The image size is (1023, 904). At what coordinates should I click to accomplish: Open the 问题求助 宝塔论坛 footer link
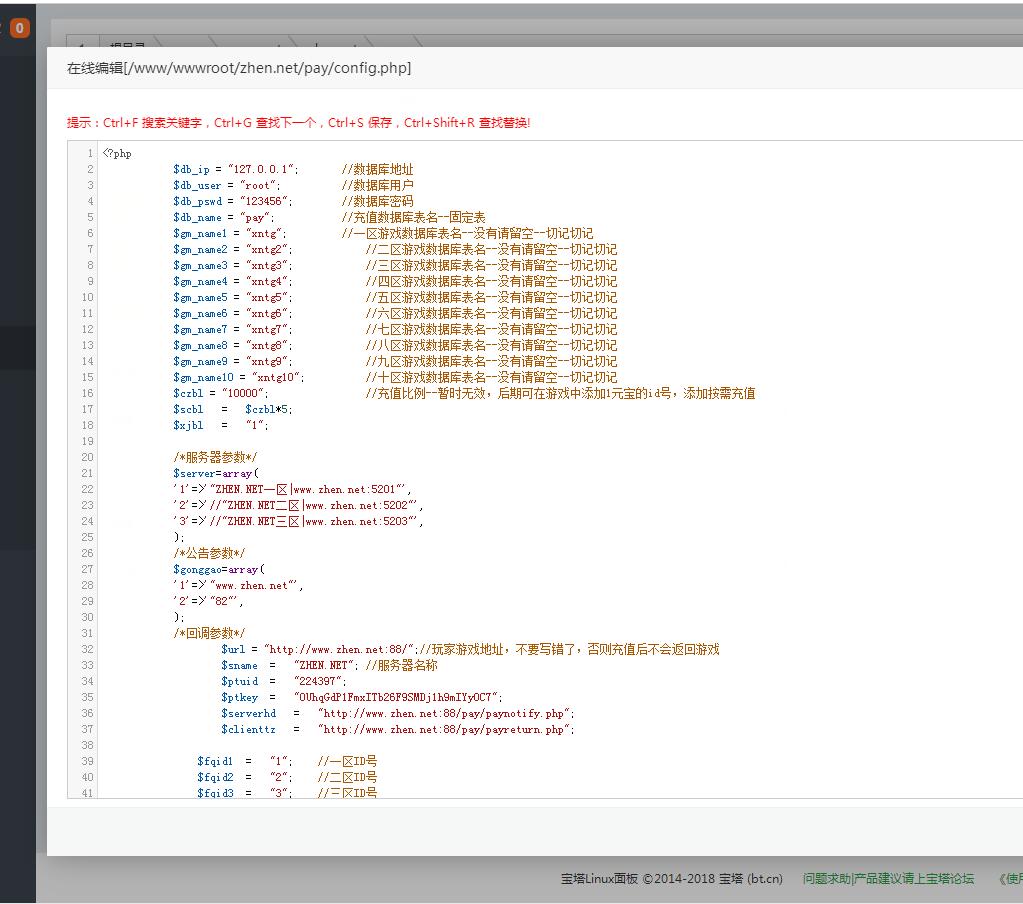[x=888, y=879]
